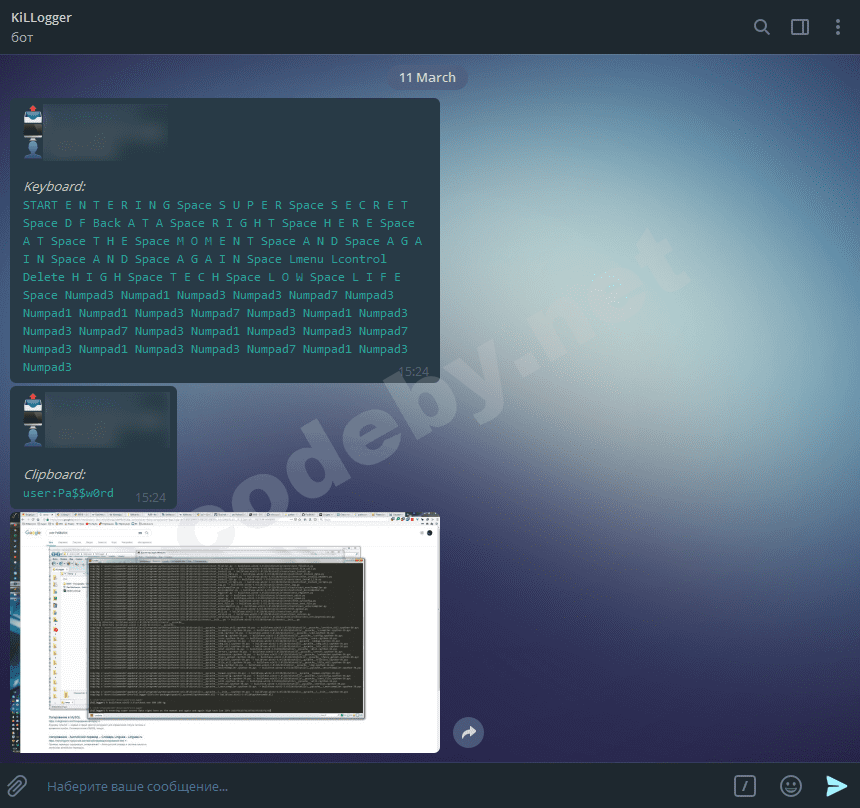
Task: Forward the screenshot with the share arrow
Action: tap(468, 732)
